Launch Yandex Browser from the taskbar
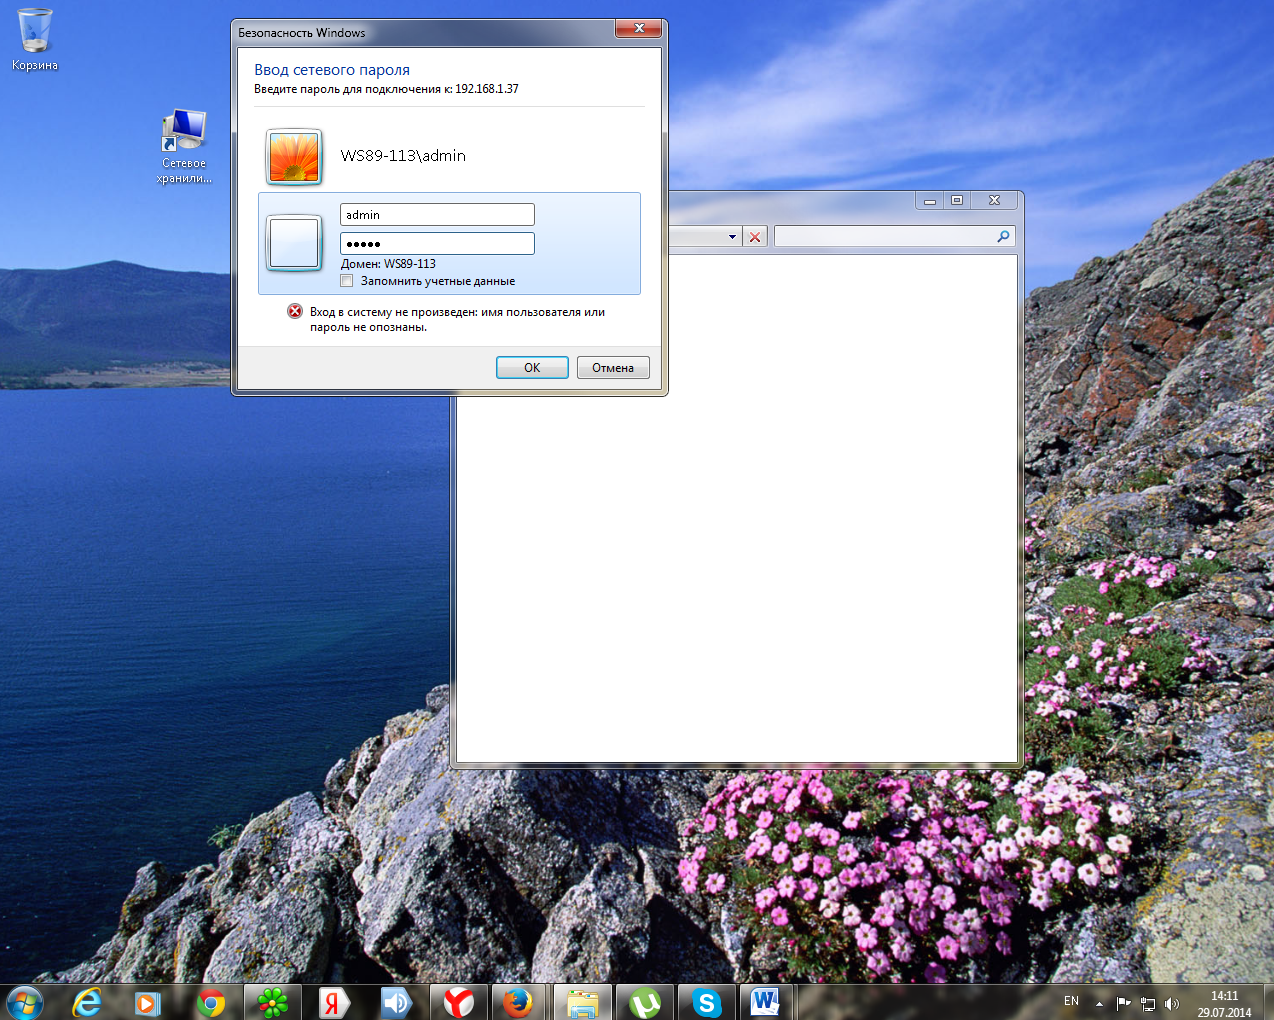Screen dimensions: 1274x1020 point(459,1002)
